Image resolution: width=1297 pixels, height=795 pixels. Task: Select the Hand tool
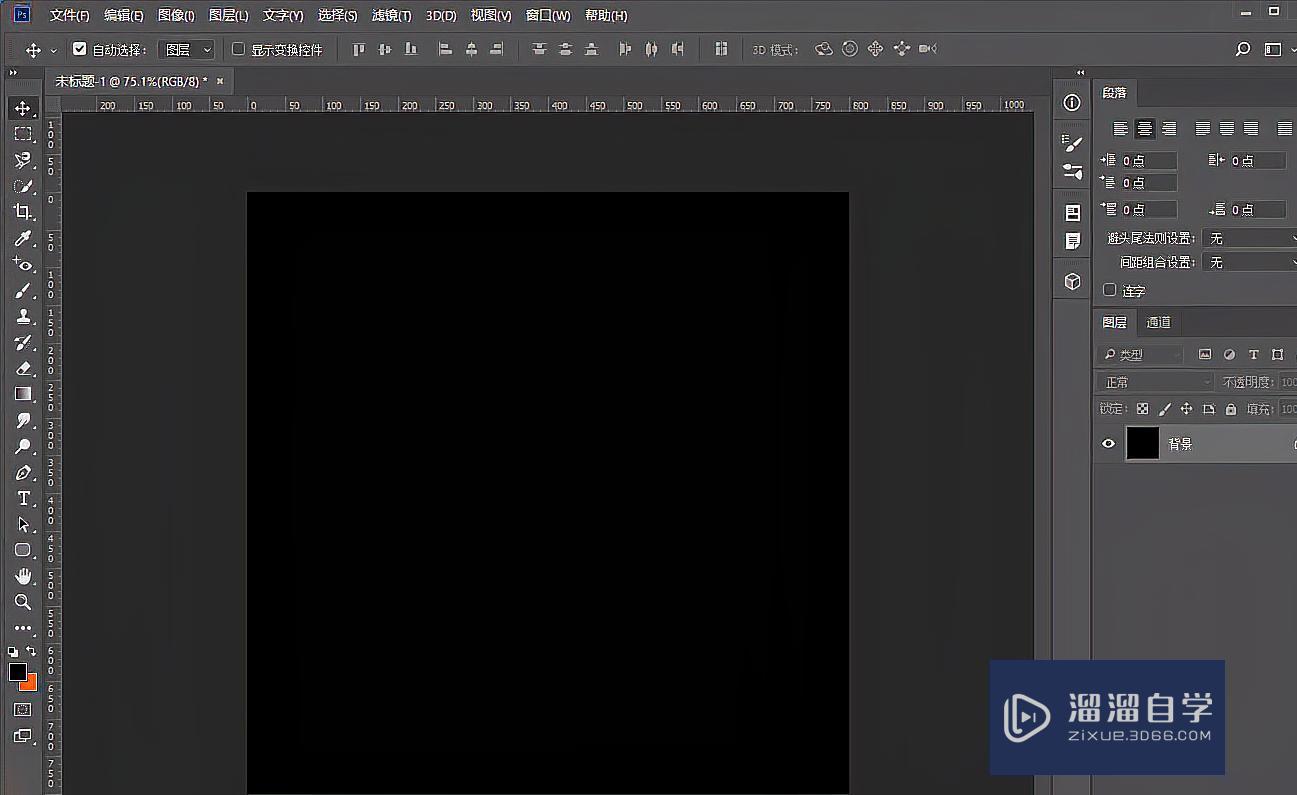22,576
